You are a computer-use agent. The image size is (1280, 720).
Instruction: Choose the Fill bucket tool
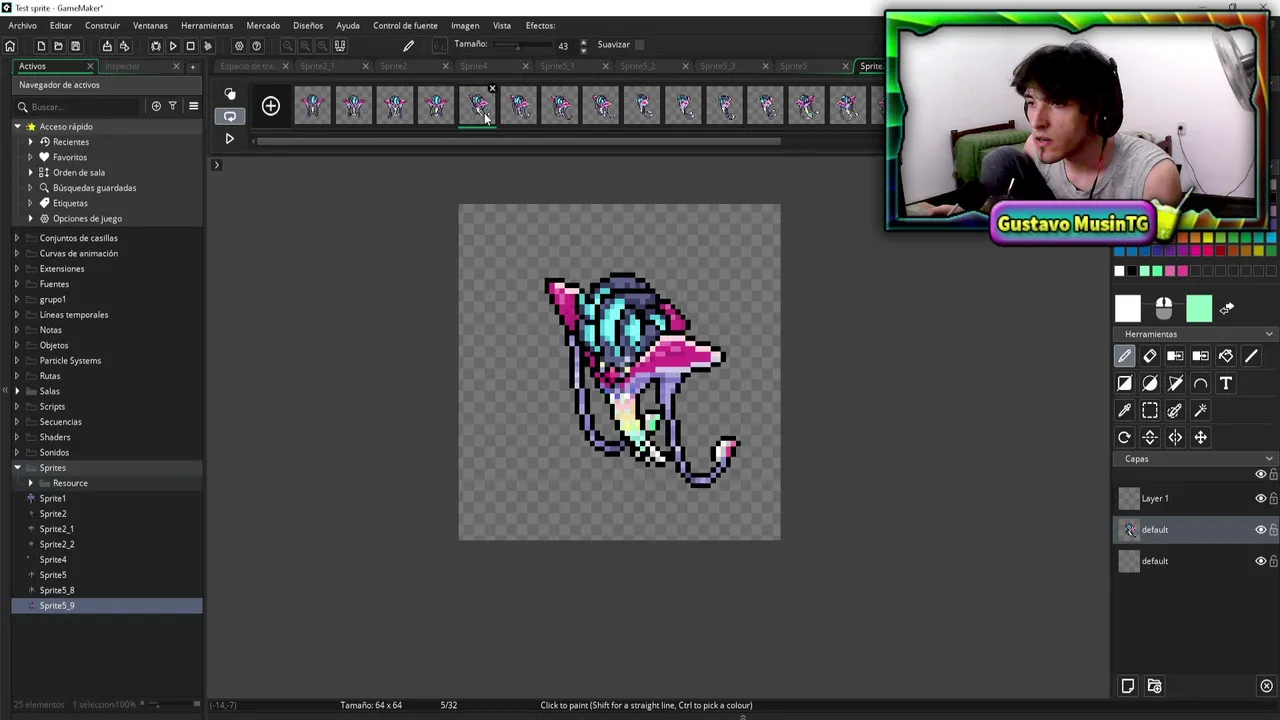click(x=1226, y=356)
